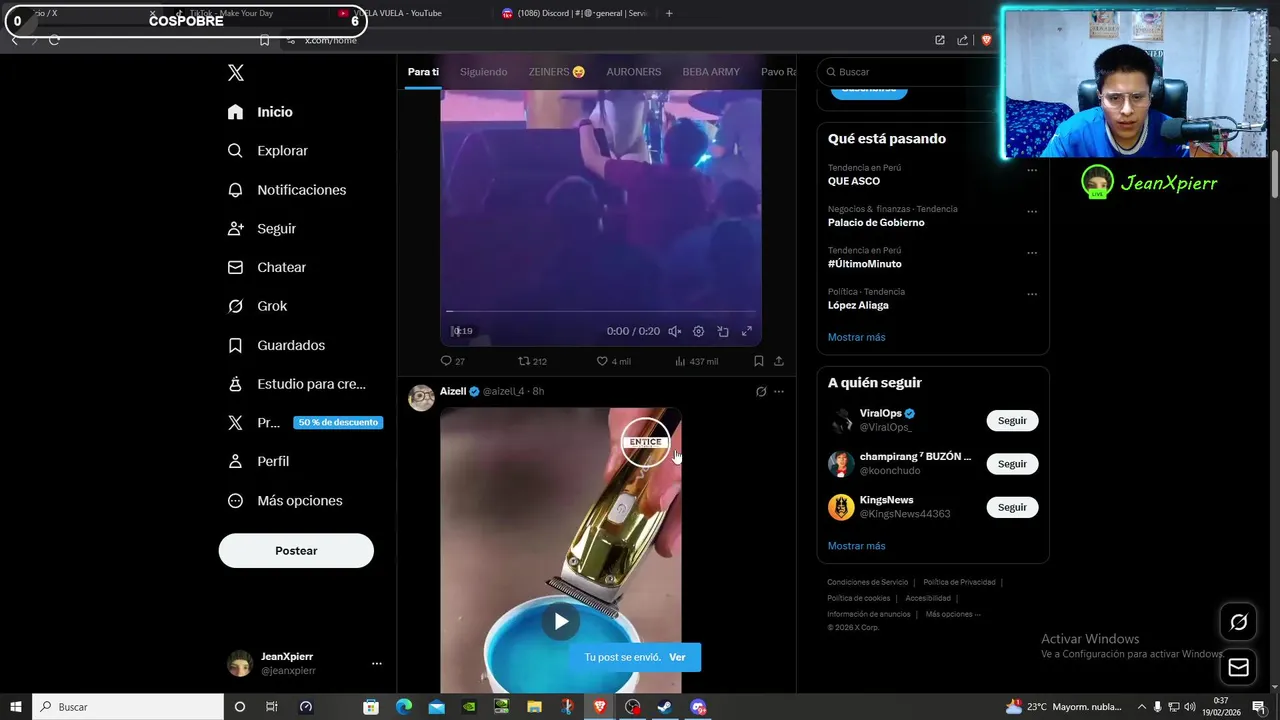Image resolution: width=1280 pixels, height=720 pixels.
Task: Show more under A quién seguir
Action: pyautogui.click(x=857, y=546)
